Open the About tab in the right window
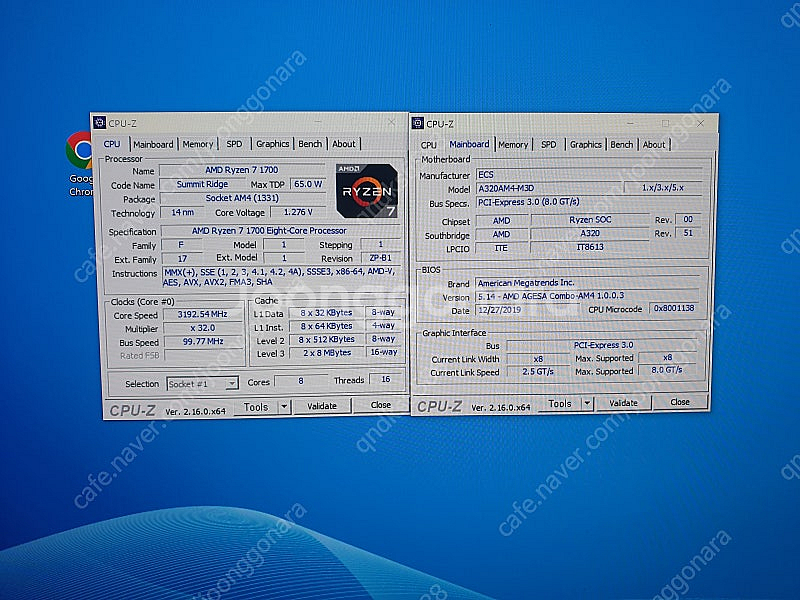The height and width of the screenshot is (600, 800). tap(654, 144)
